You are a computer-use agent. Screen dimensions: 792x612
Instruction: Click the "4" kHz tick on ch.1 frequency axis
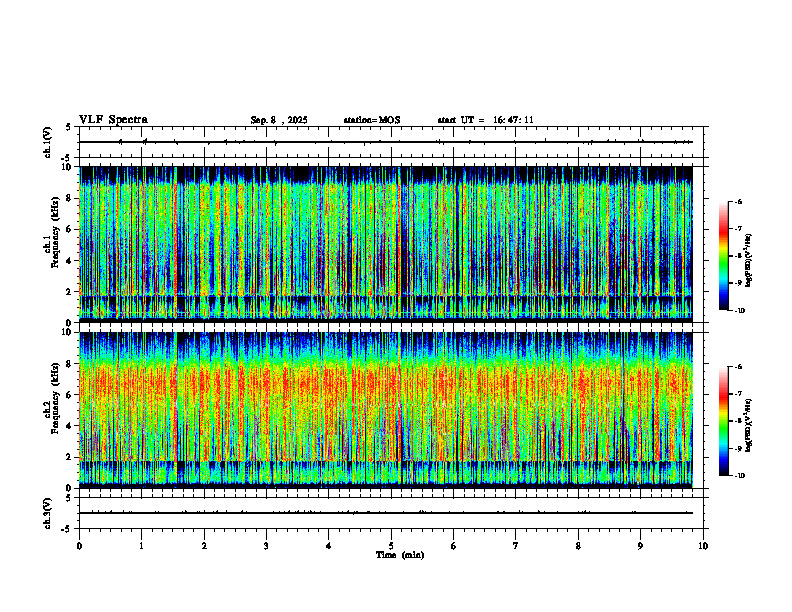point(70,261)
